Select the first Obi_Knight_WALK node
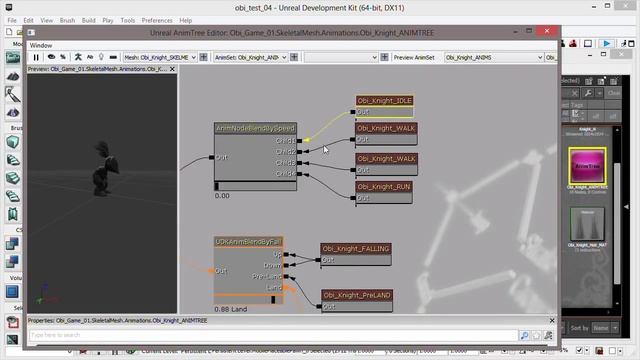Screen dimensions: 640x360 point(386,128)
